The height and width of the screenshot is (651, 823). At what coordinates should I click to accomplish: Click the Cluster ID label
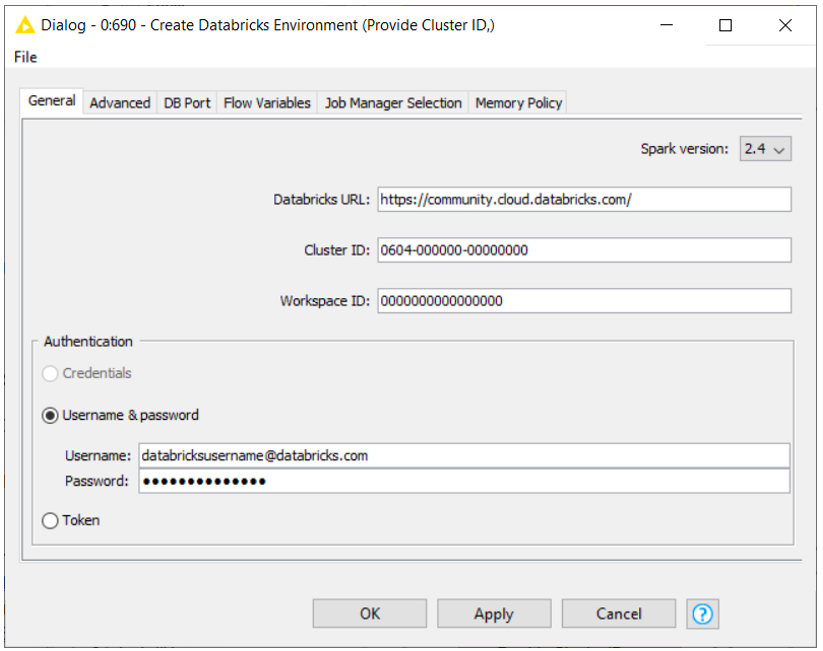tap(337, 250)
